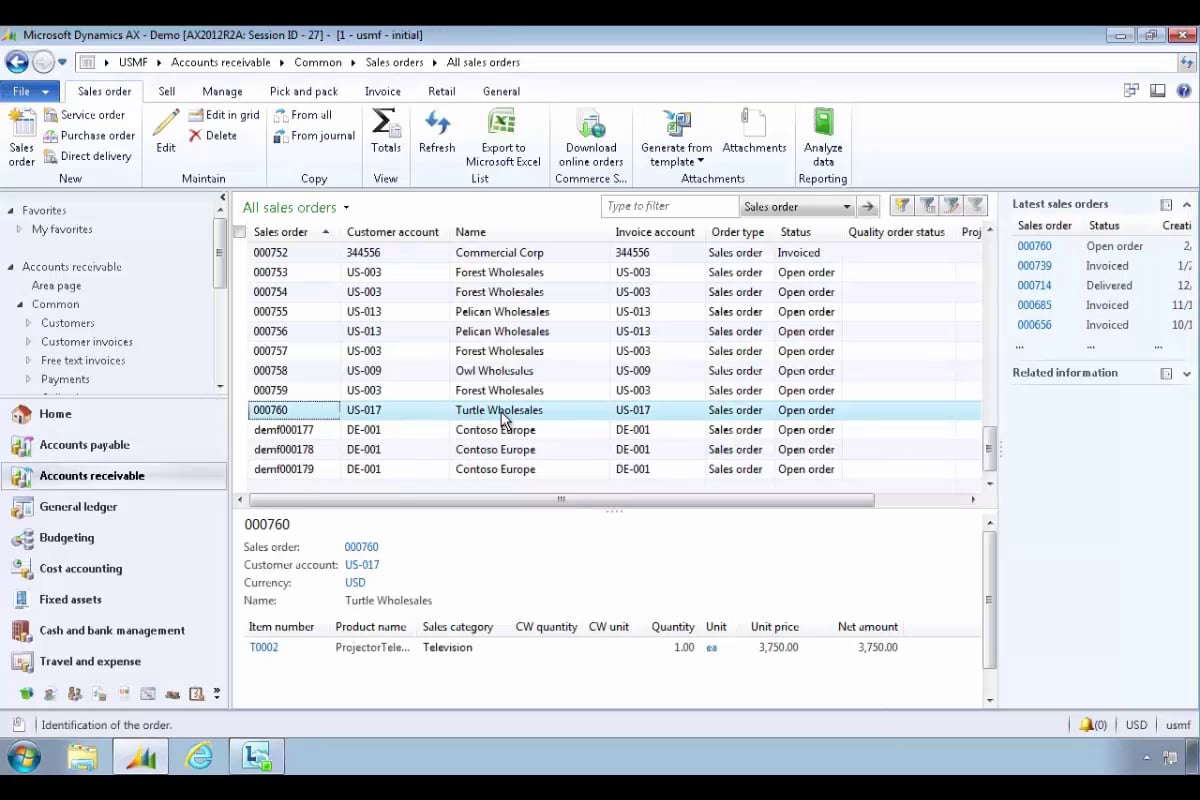Open Travel and expense module

coord(90,662)
